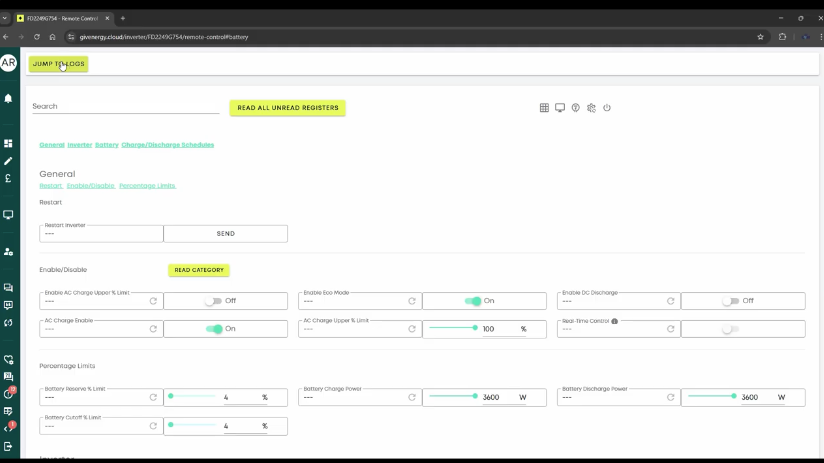
Task: Click into the Search field
Action: 125,107
